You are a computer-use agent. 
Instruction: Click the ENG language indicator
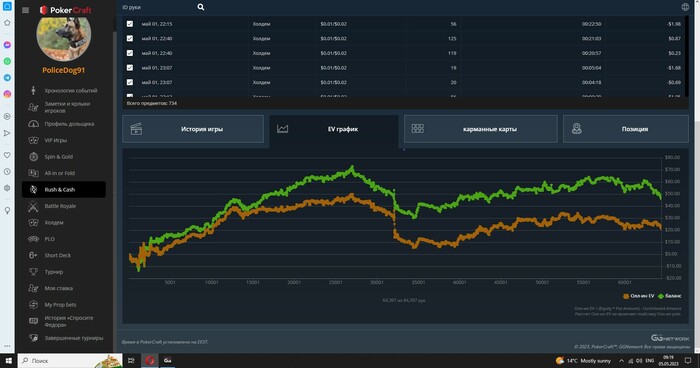[x=650, y=360]
